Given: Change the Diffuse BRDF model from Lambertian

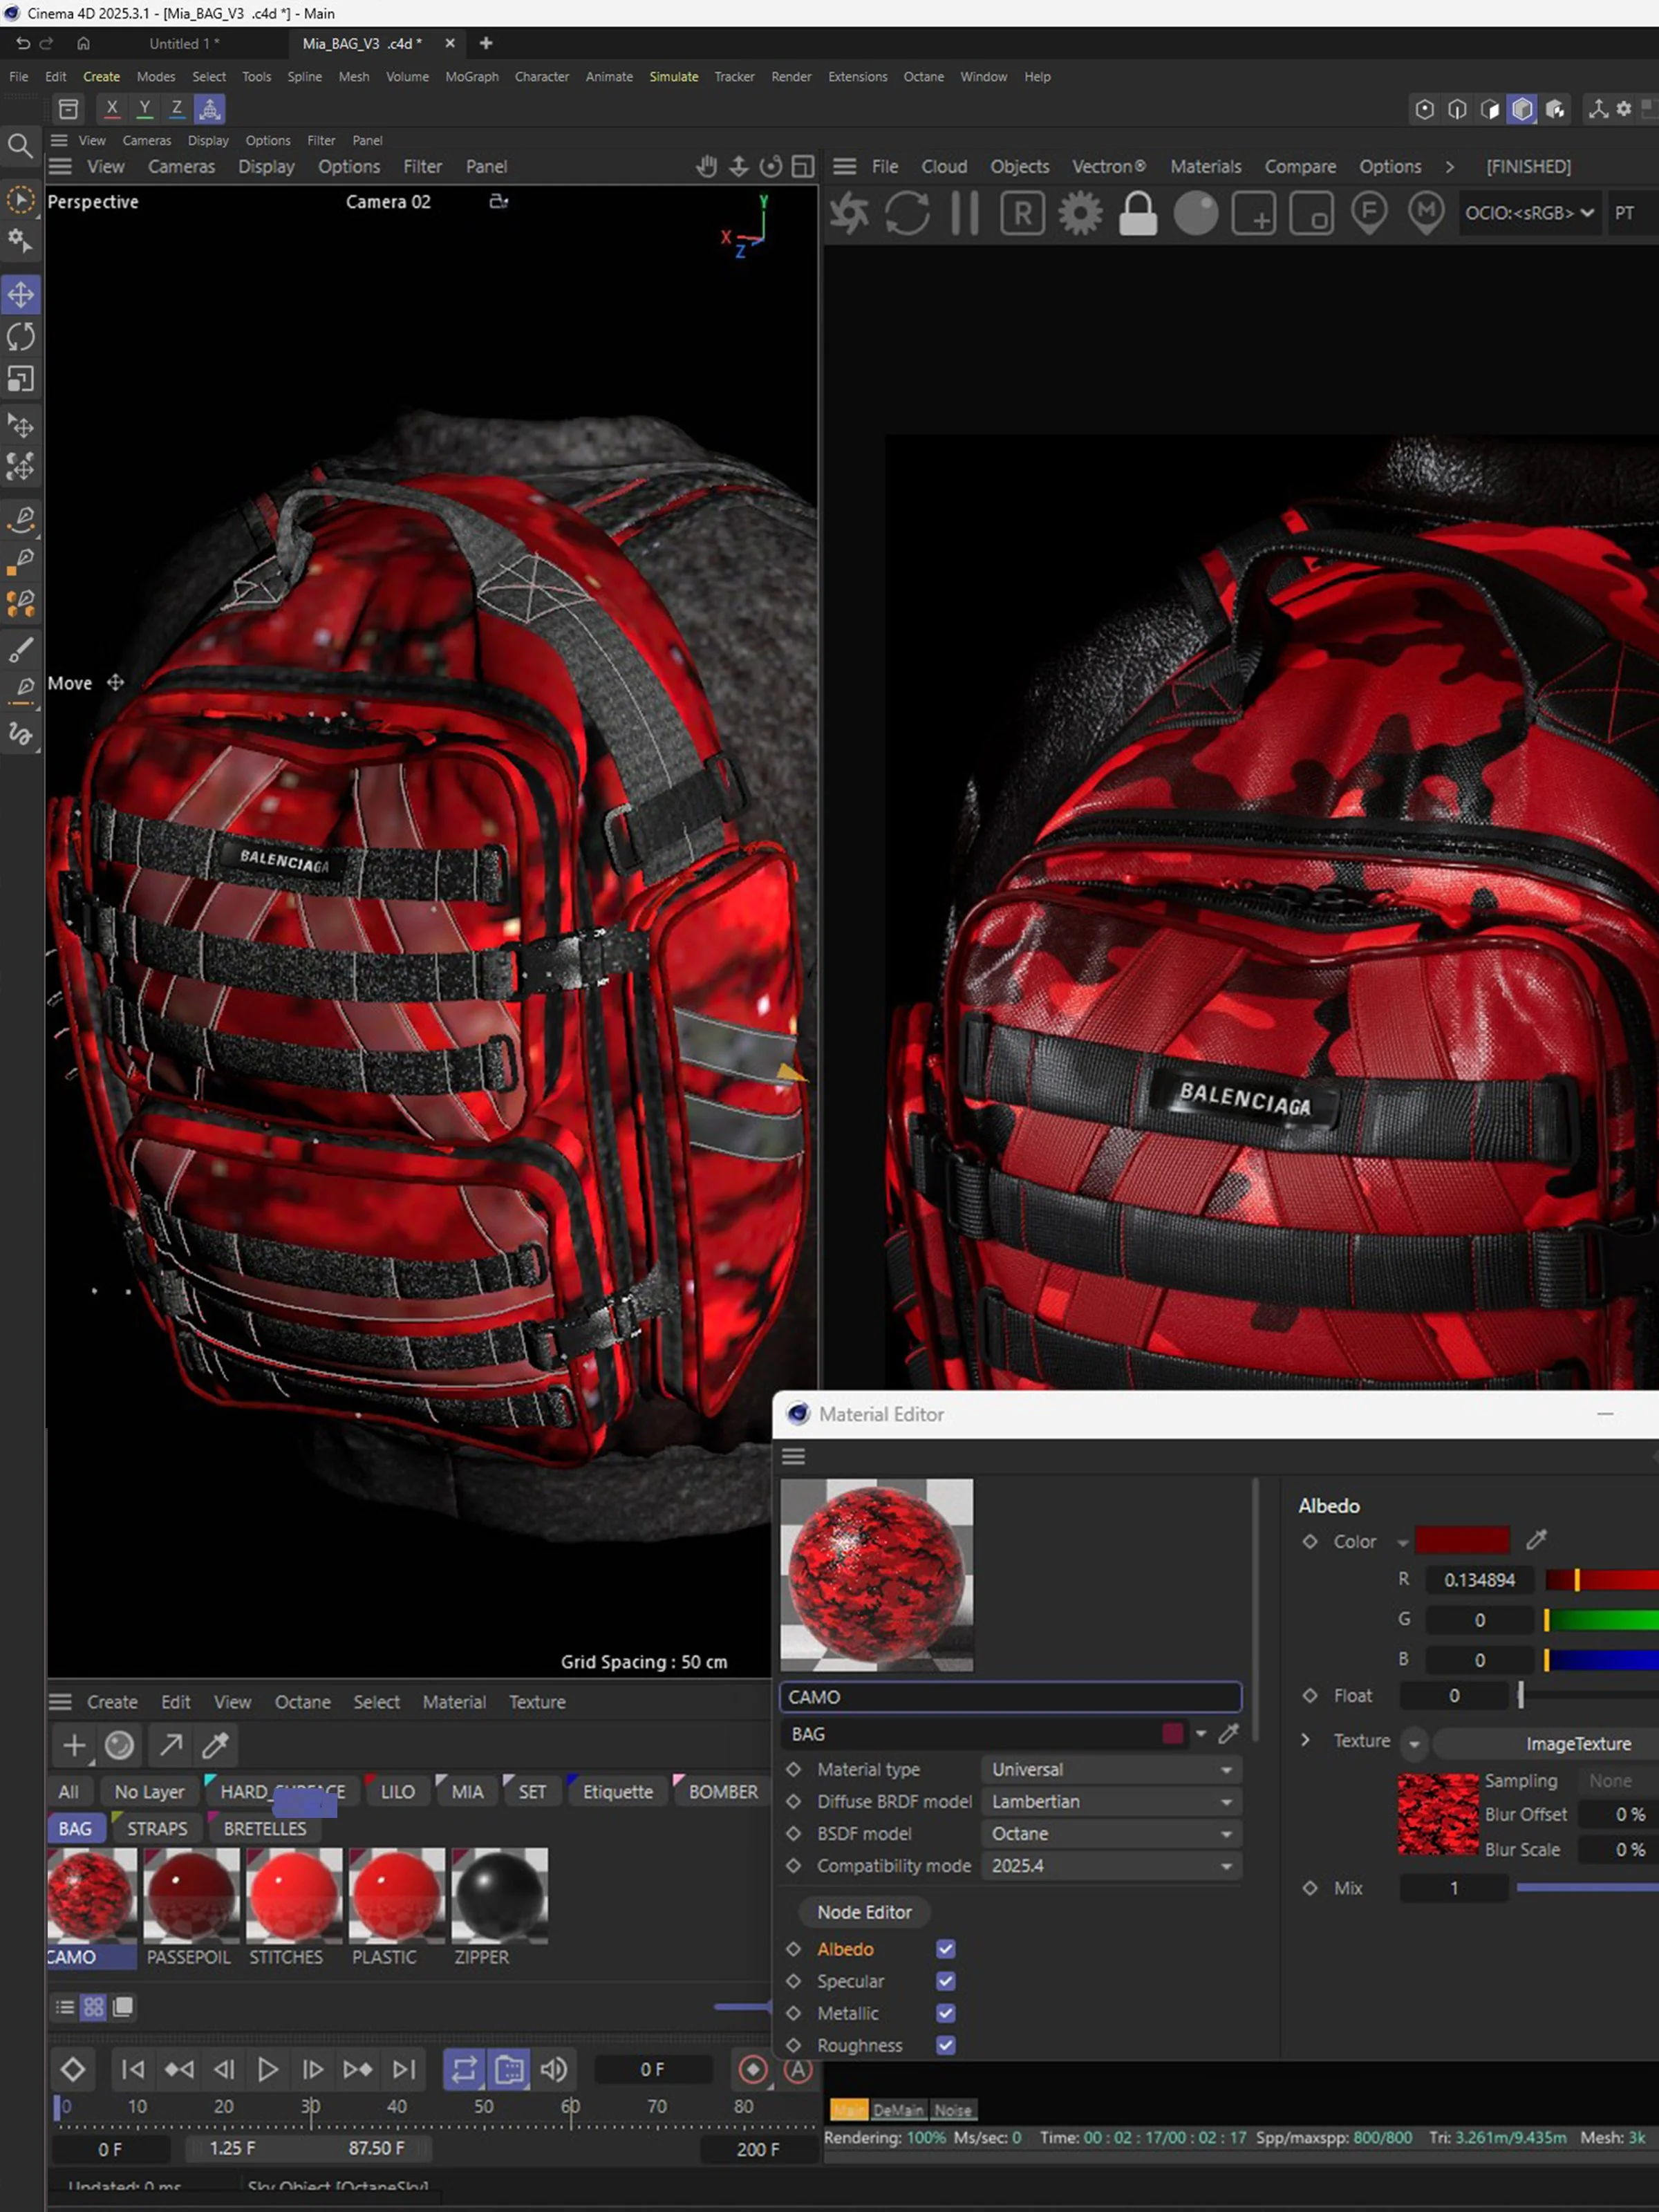Looking at the screenshot, I should (x=1110, y=1801).
